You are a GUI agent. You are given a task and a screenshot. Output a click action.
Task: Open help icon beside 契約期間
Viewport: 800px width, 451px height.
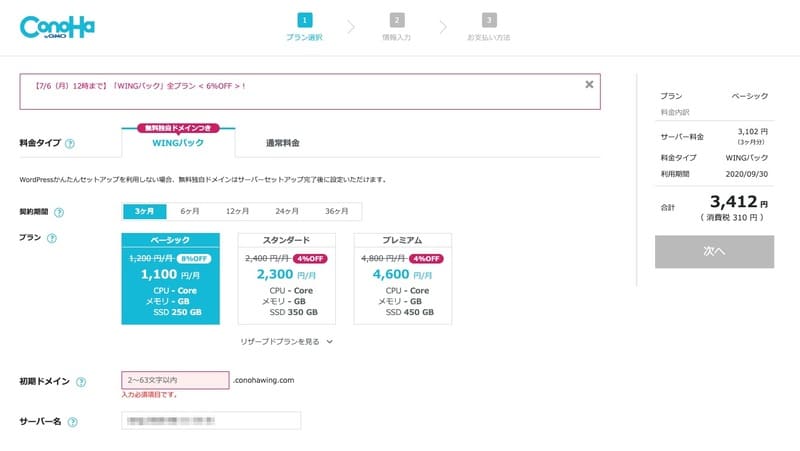59,212
